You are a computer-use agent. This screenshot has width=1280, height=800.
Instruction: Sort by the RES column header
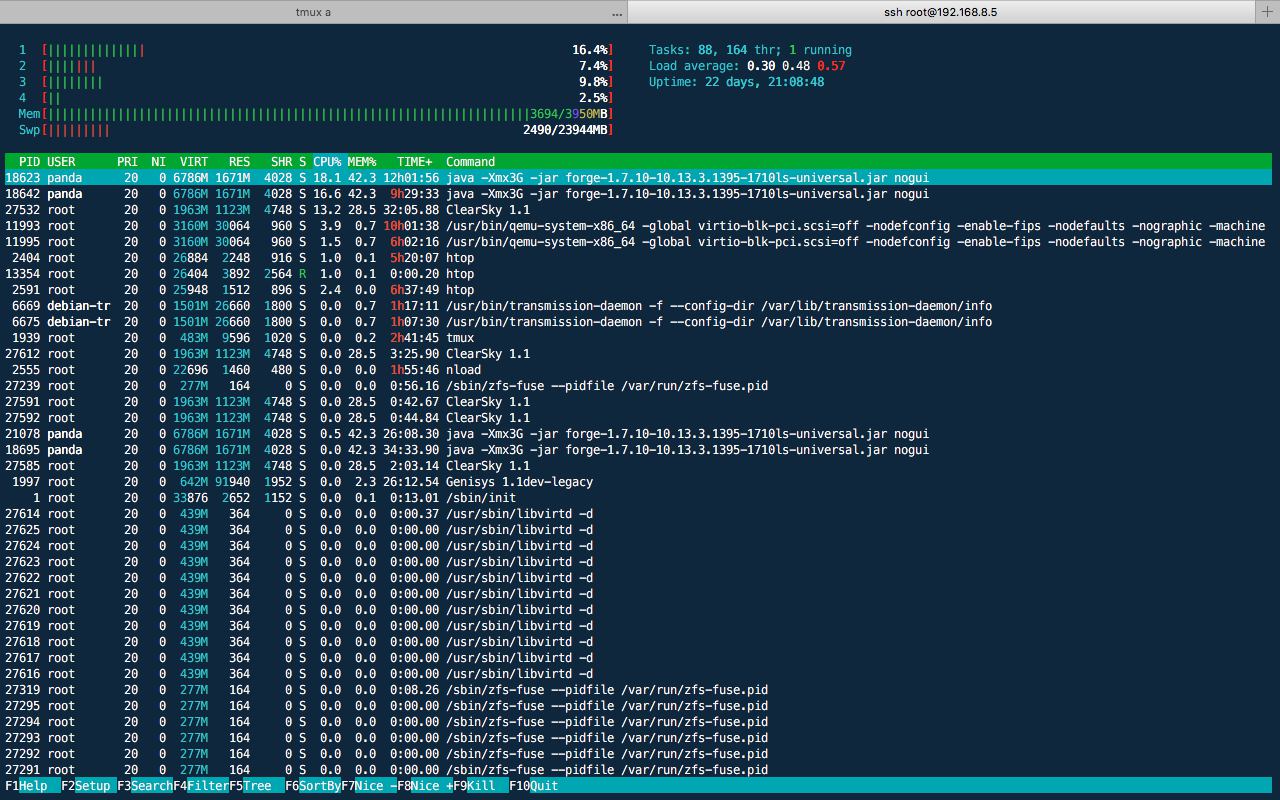coord(239,162)
